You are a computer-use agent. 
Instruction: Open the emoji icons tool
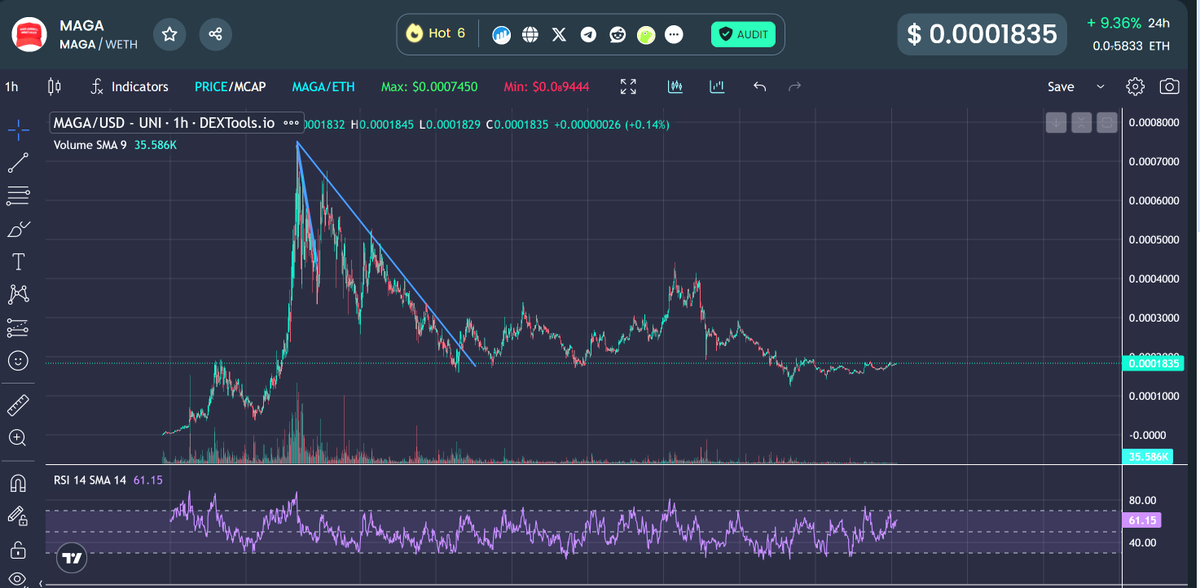pos(18,360)
